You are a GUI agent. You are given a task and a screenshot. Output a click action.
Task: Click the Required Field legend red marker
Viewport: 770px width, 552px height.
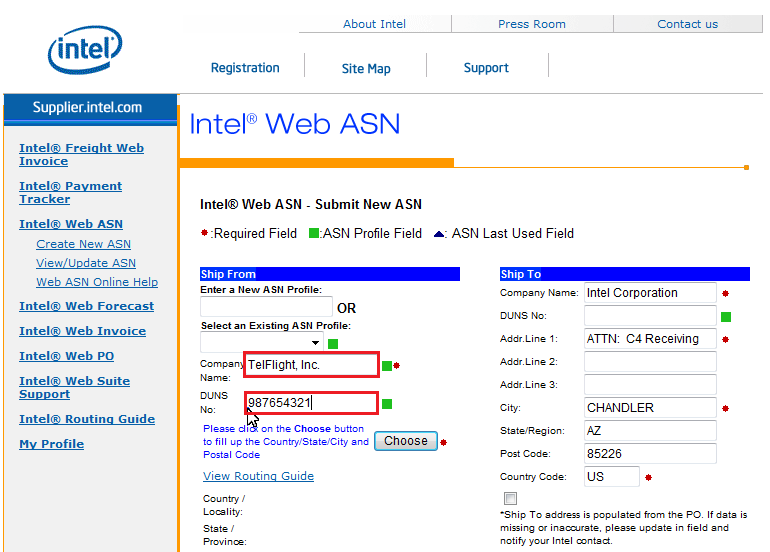point(204,233)
